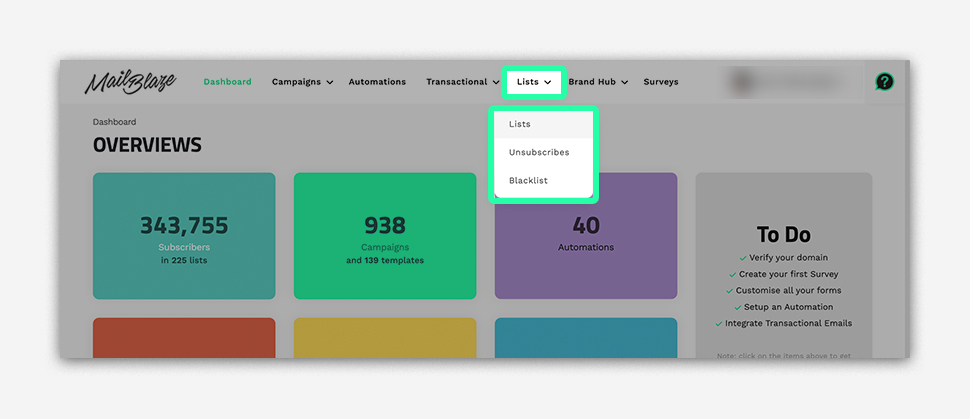Open Surveys from the navigation bar

coord(661,82)
